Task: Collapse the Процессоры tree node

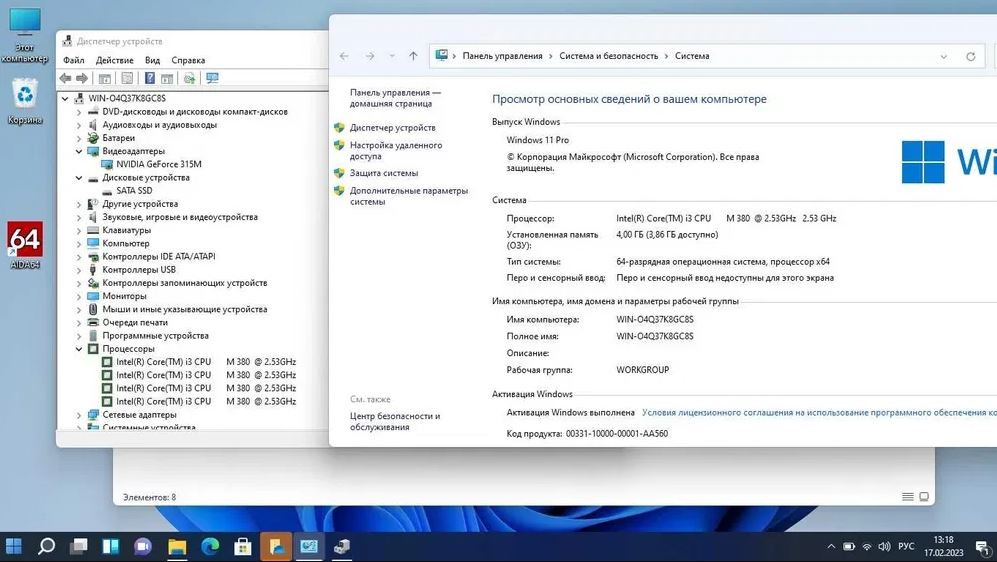Action: [80, 349]
